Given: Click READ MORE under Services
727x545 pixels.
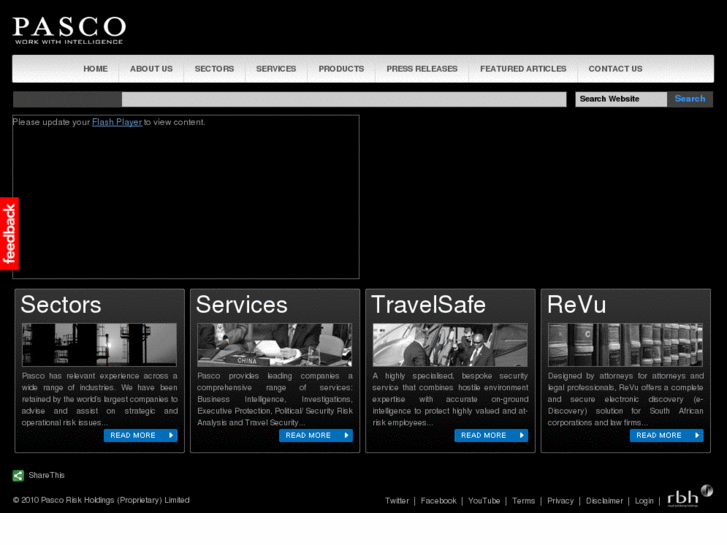Looking at the screenshot, I should click(x=316, y=436).
